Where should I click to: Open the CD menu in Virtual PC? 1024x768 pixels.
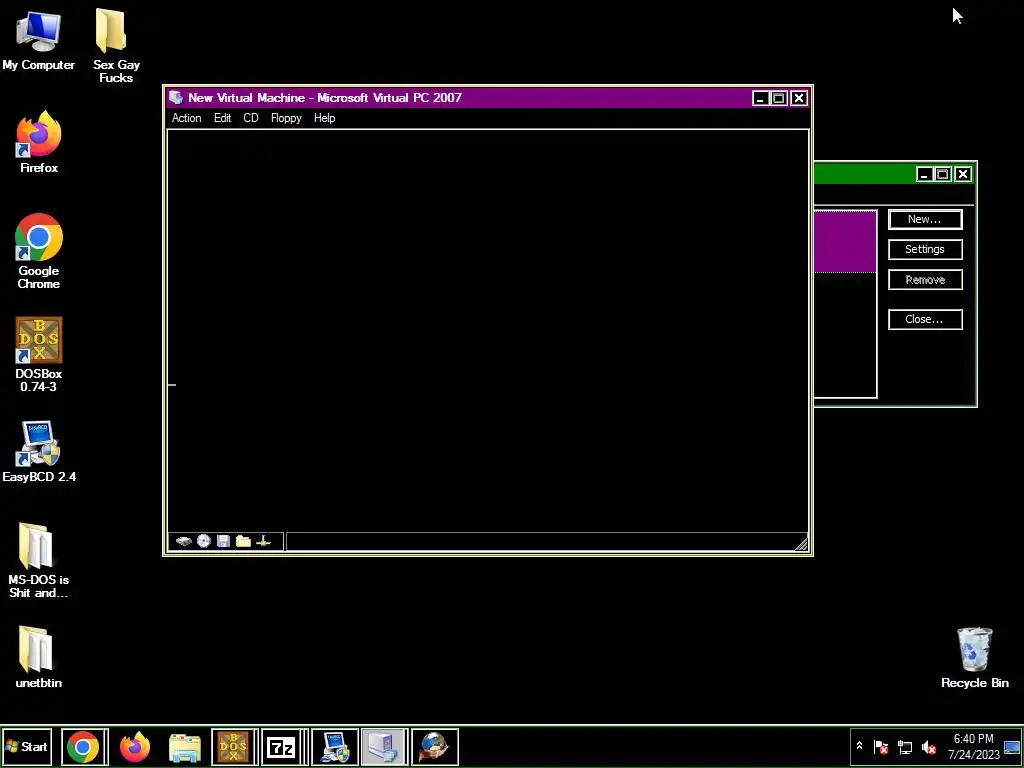coord(251,118)
